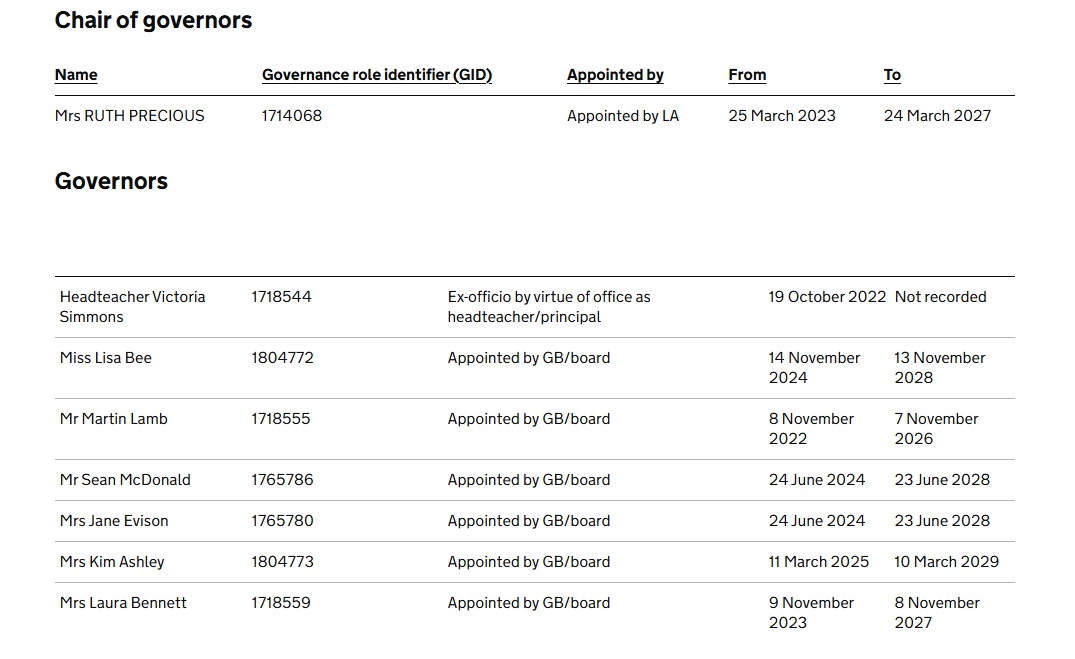The height and width of the screenshot is (659, 1075).
Task: Sort using the To column header
Action: tap(892, 75)
